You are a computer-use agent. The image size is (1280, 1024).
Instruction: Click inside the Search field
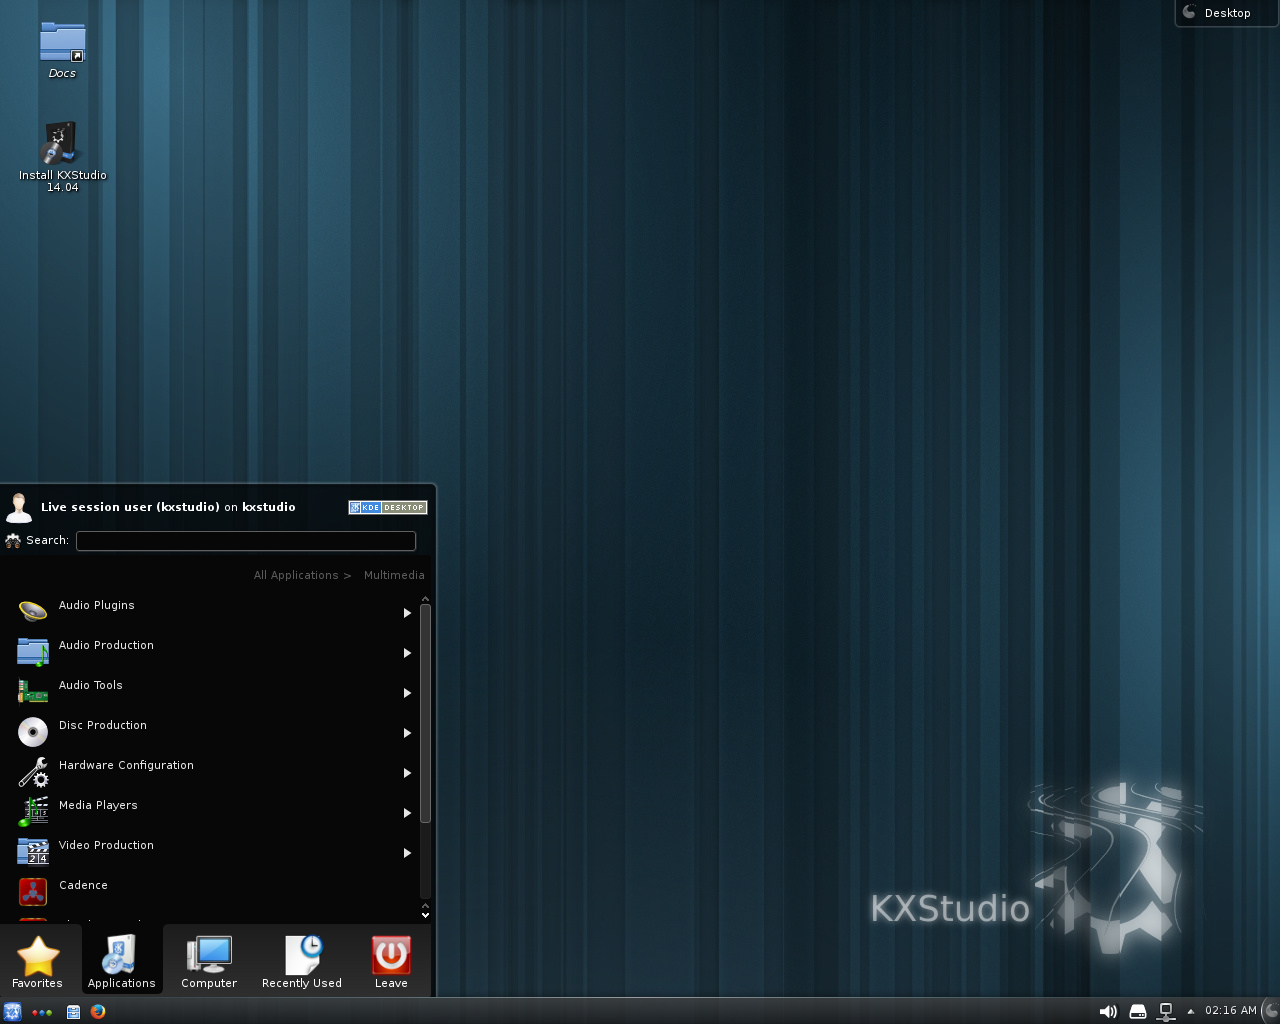pyautogui.click(x=245, y=540)
